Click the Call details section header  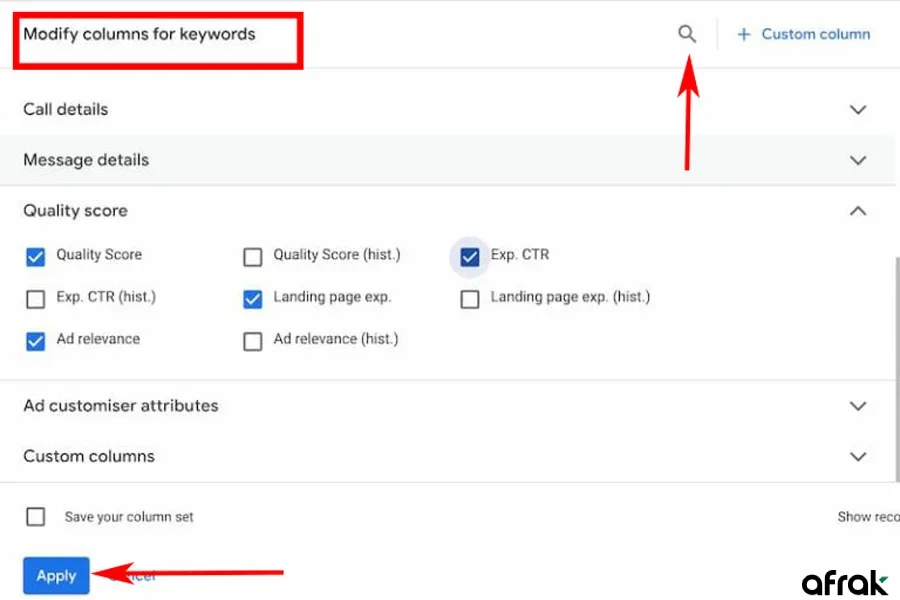[66, 110]
